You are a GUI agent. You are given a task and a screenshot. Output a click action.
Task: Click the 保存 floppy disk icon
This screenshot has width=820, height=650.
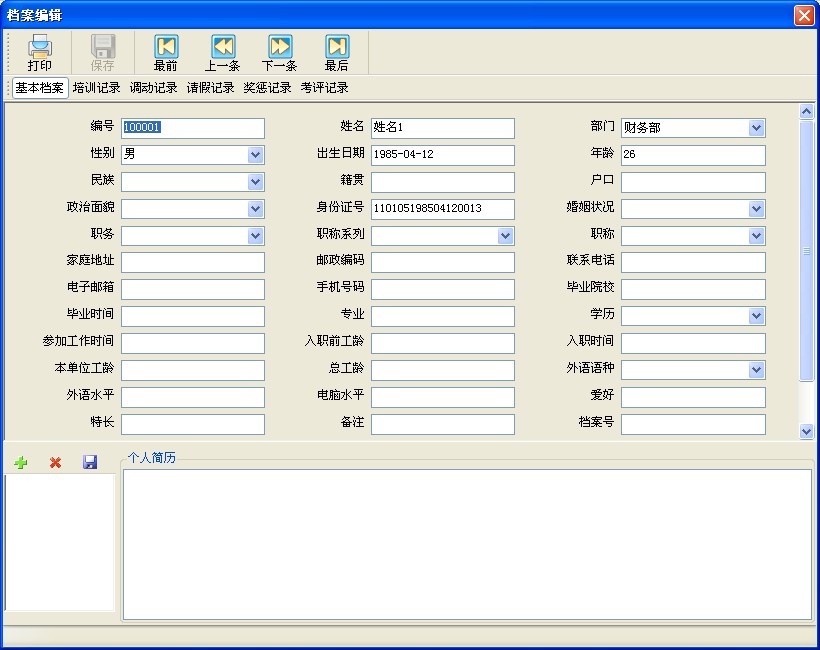(x=102, y=52)
